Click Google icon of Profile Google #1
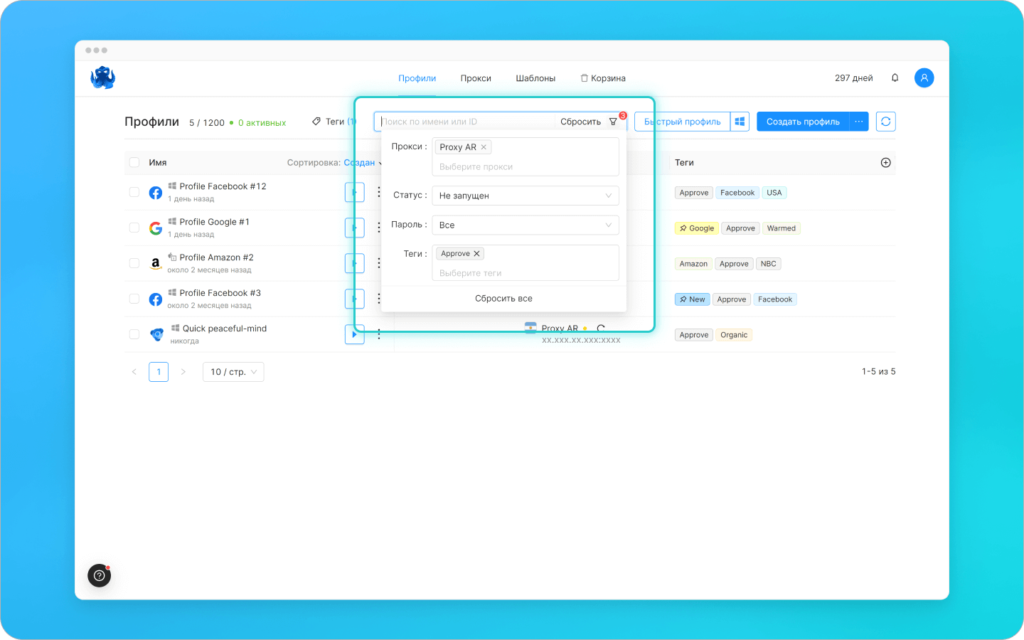Viewport: 1024px width, 640px height. [155, 228]
